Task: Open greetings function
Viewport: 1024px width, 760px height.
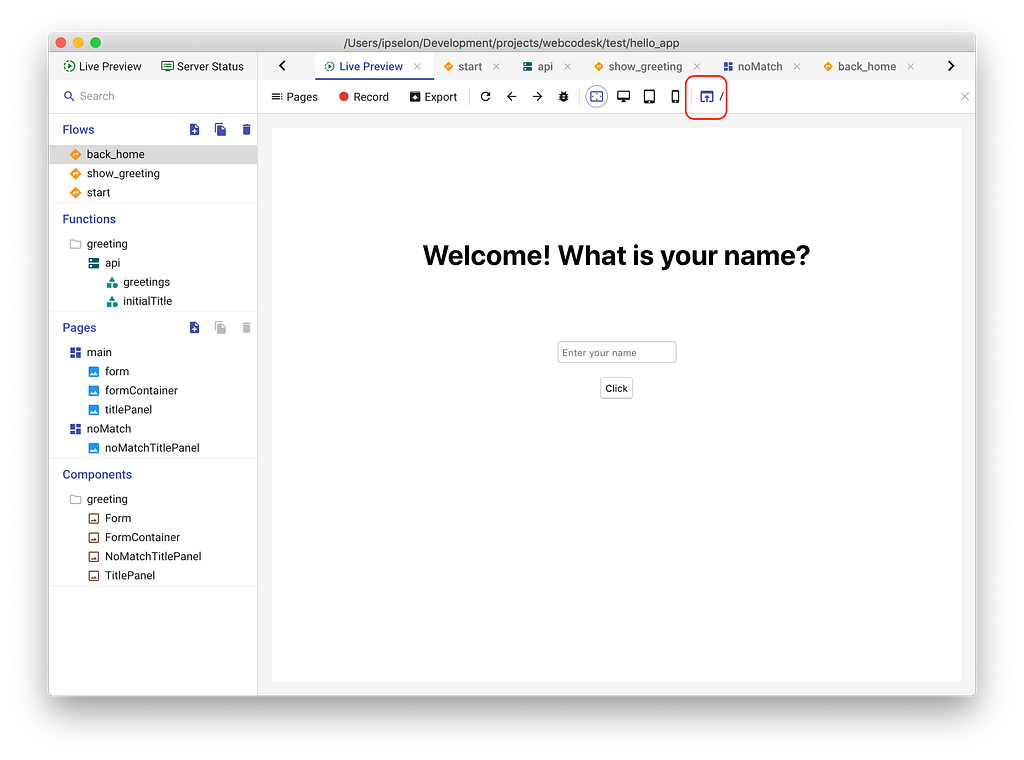Action: coord(153,282)
